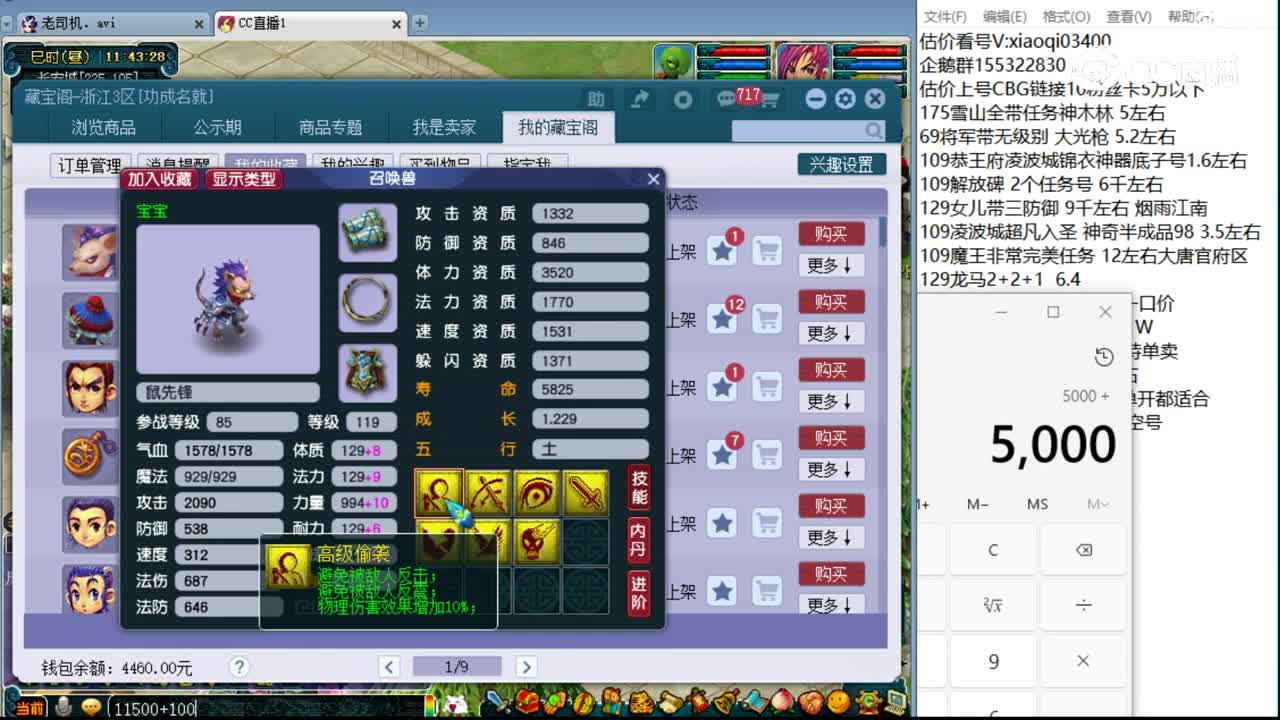Toggle favorite star on rat row
Viewport: 1280px width, 720px height.
722,250
